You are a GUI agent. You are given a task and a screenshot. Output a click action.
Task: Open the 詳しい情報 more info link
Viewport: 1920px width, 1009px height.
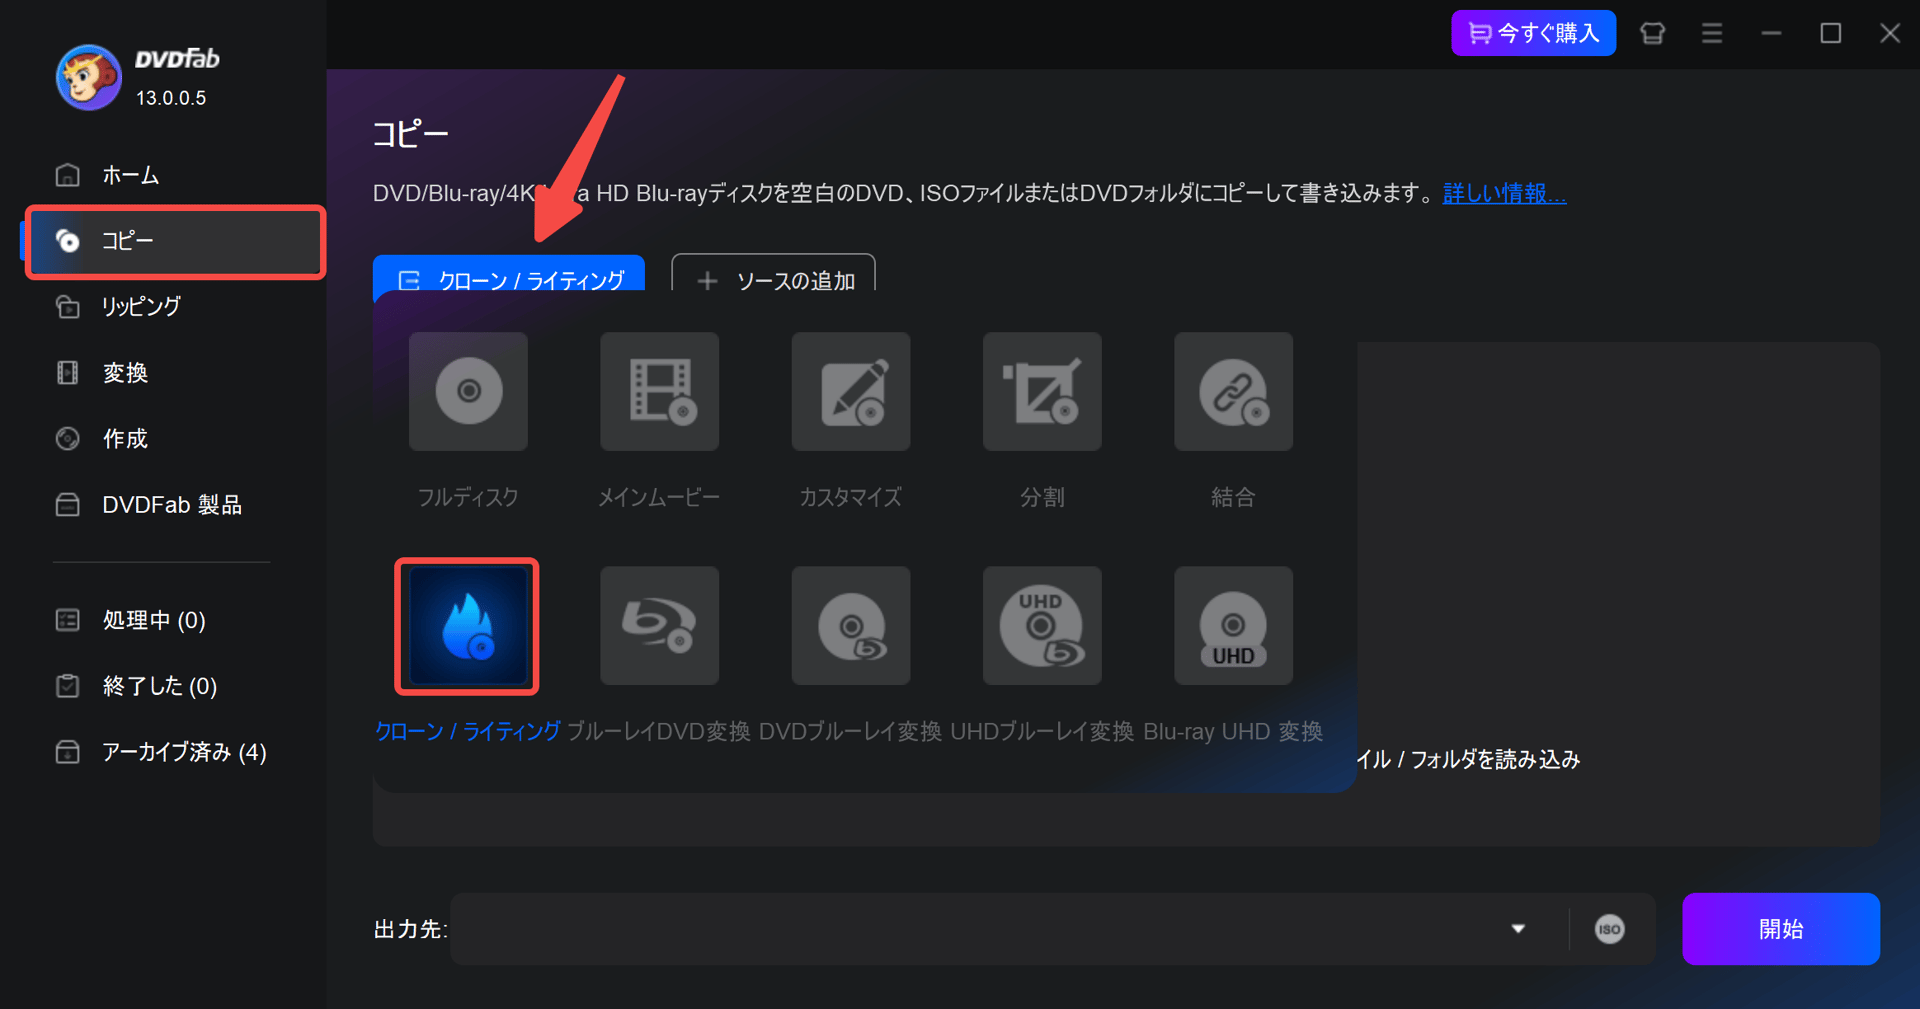pos(1504,193)
